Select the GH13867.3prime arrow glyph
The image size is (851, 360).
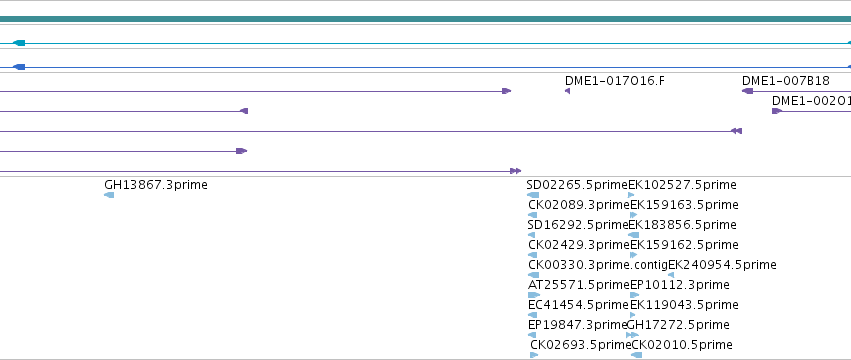[109, 195]
